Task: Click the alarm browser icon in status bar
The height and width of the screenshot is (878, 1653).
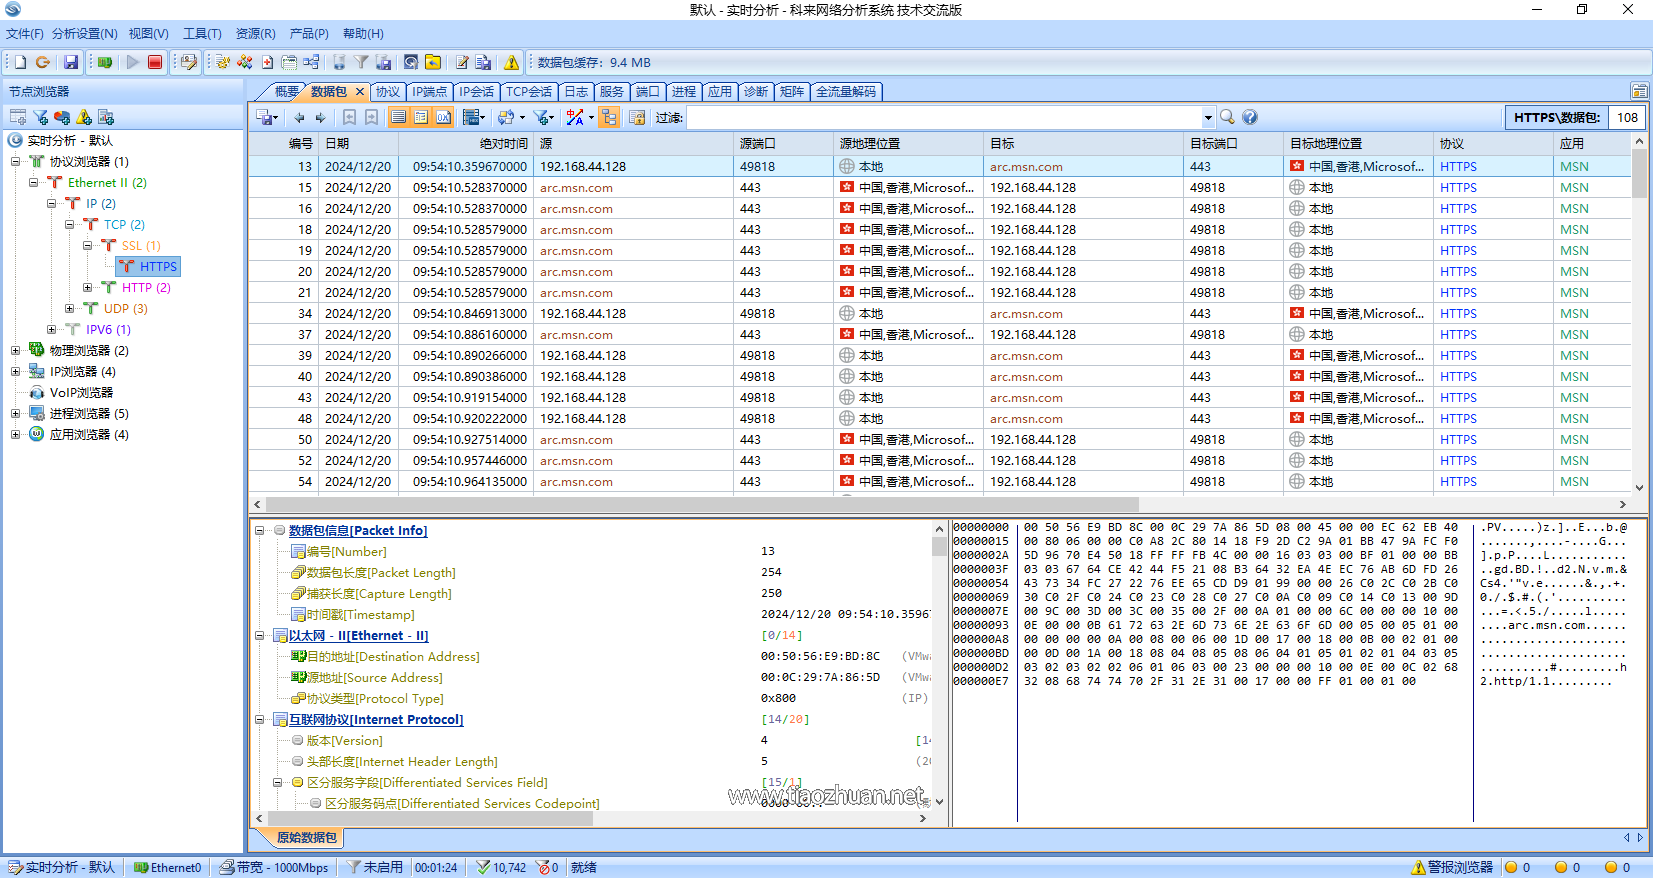Action: 1452,867
